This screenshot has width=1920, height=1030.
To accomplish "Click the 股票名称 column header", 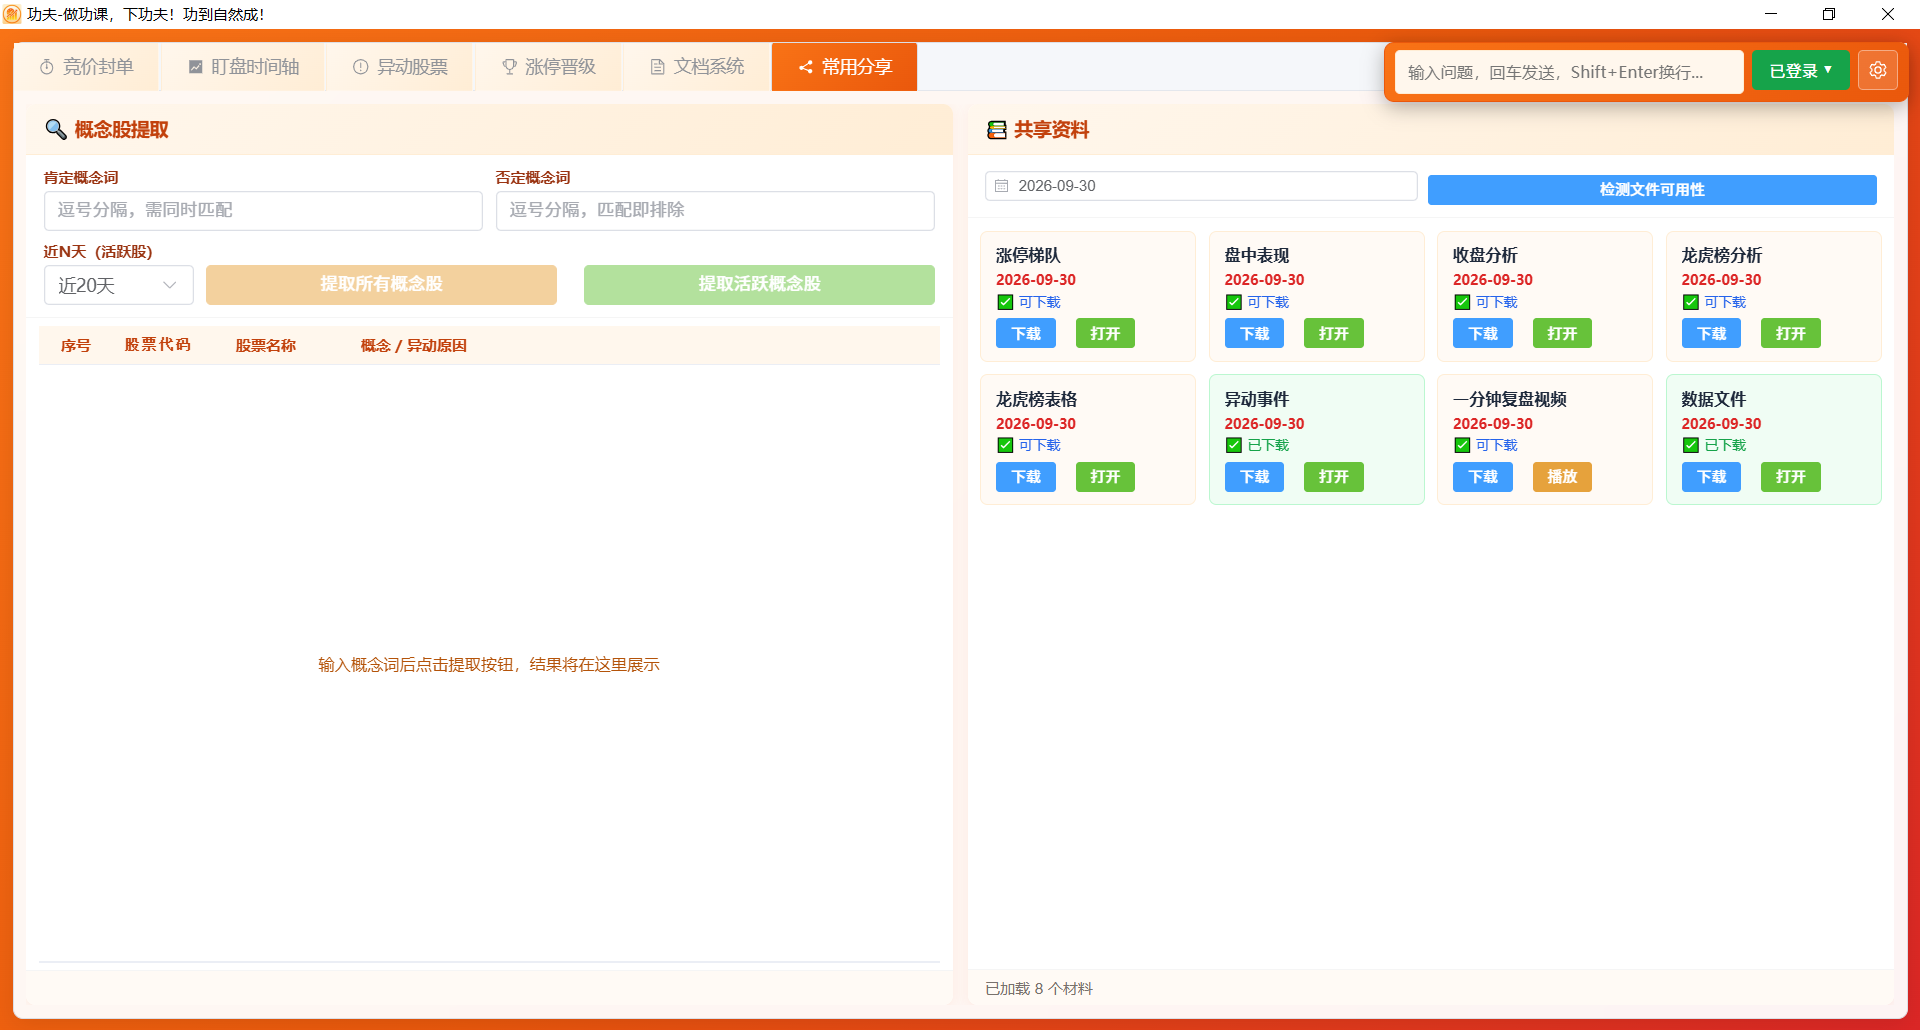I will tap(265, 345).
